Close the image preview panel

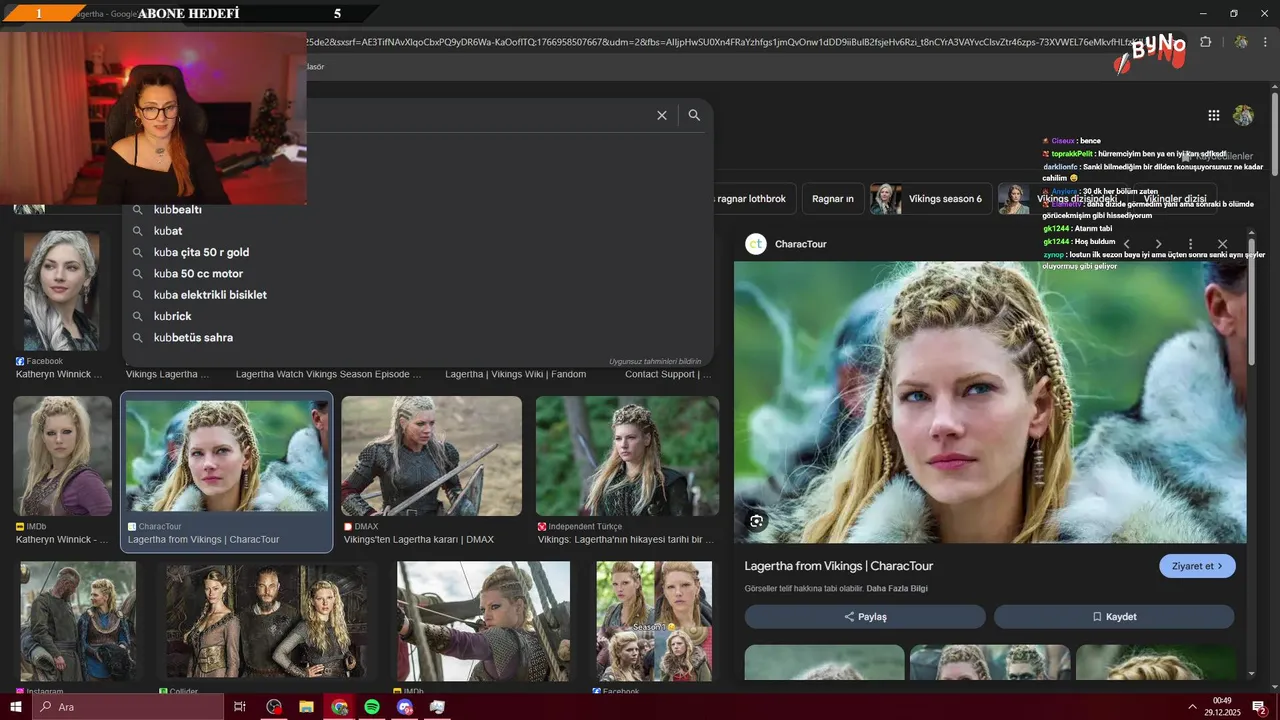click(1222, 244)
